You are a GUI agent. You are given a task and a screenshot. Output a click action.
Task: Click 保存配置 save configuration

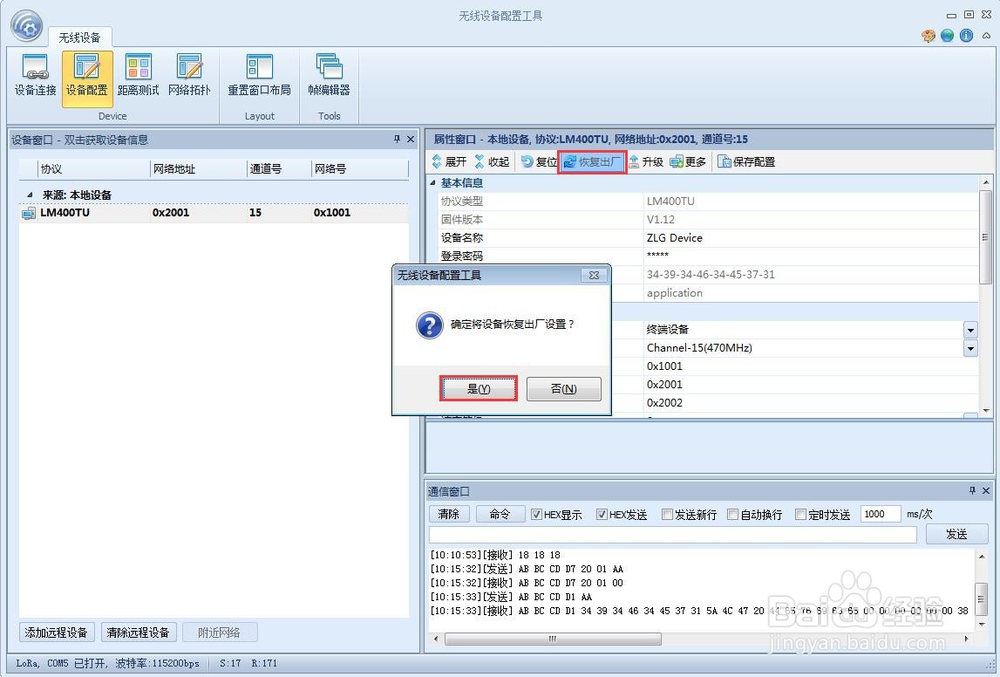[747, 162]
